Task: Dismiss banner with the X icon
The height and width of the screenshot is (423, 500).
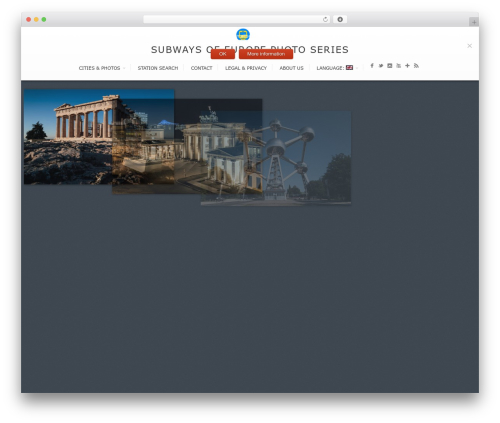Action: point(469,46)
